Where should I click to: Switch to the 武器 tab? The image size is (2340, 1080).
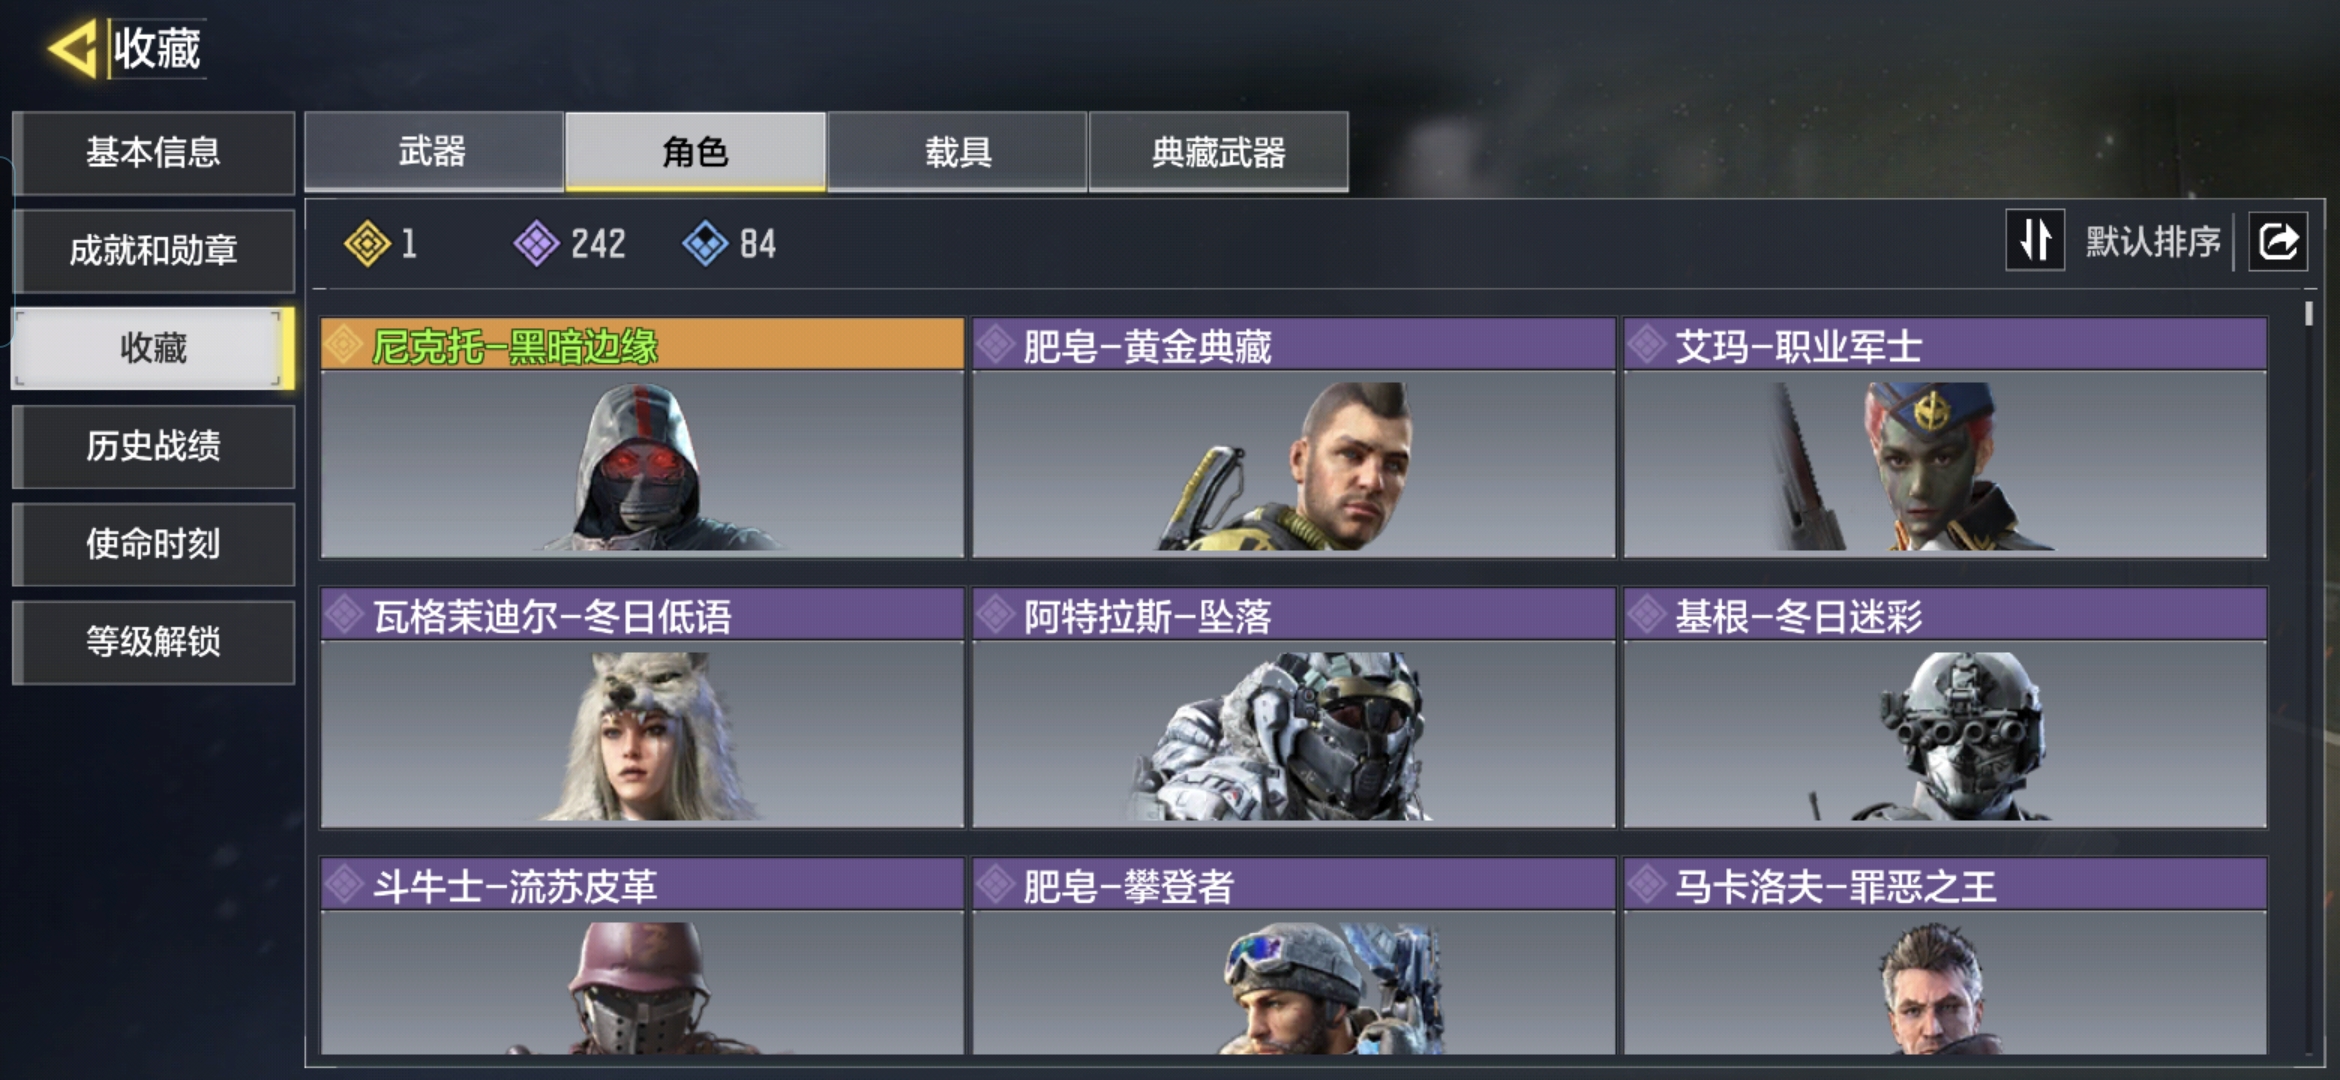[433, 151]
